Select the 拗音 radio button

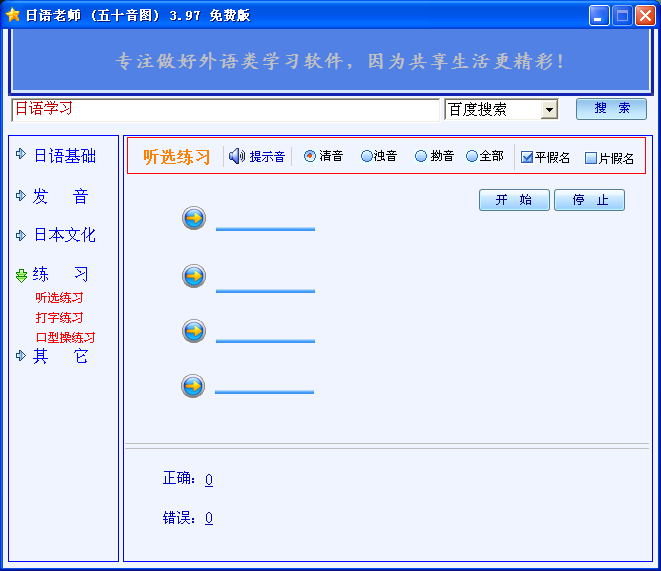[x=421, y=156]
